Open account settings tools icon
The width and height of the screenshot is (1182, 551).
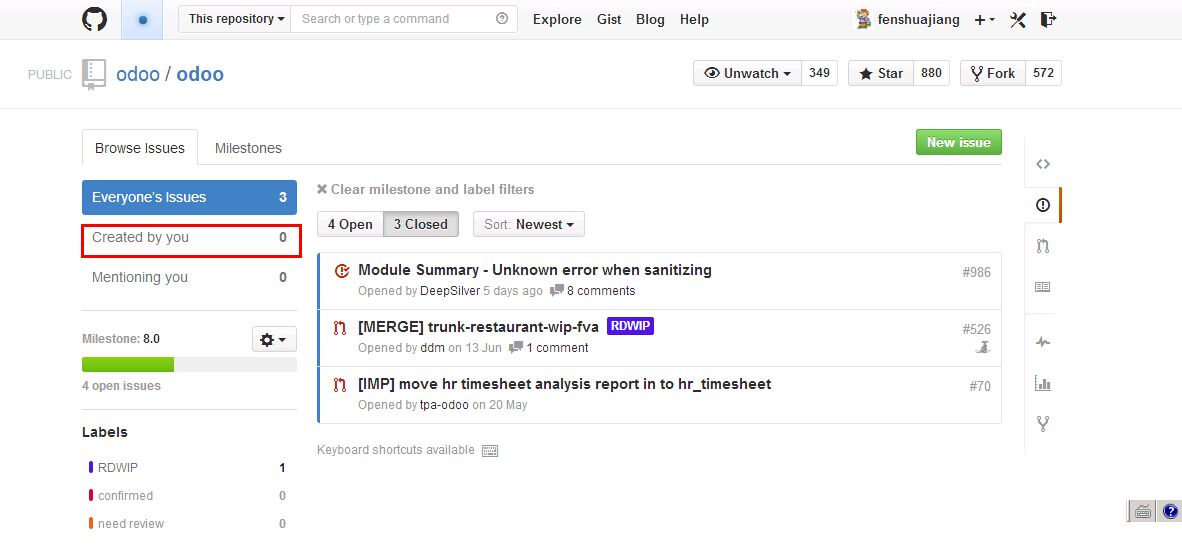pos(1018,20)
